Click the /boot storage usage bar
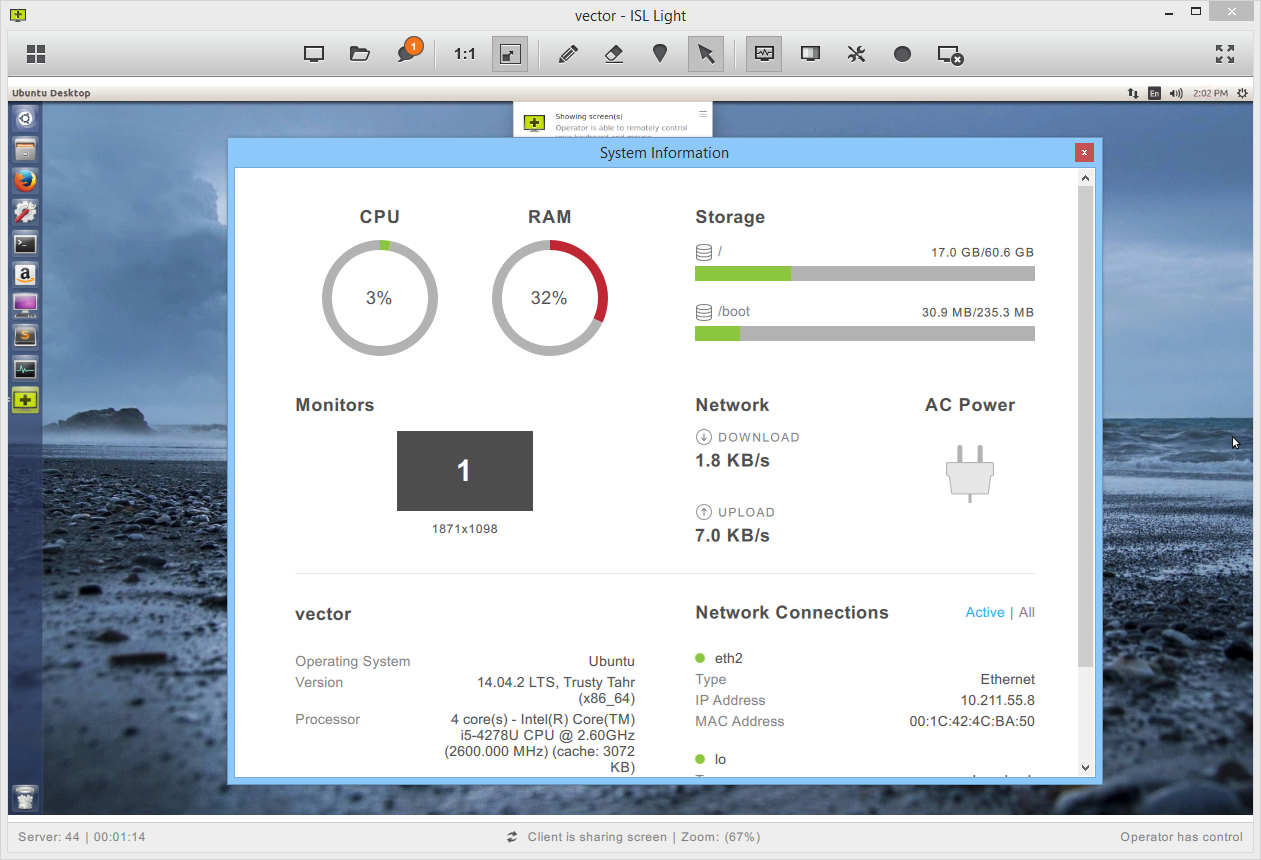 pyautogui.click(x=865, y=333)
